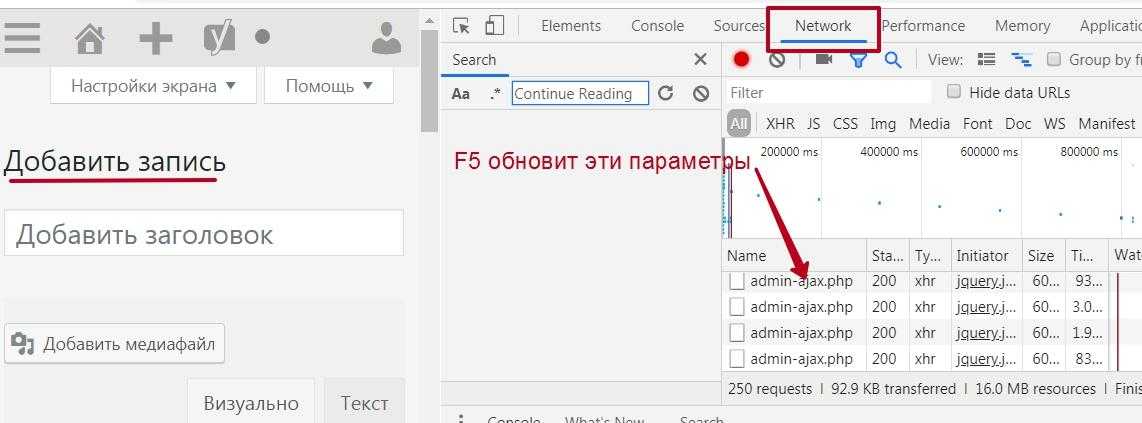Viewport: 1142px width, 423px height.
Task: Click the refresh search results icon
Action: [666, 93]
